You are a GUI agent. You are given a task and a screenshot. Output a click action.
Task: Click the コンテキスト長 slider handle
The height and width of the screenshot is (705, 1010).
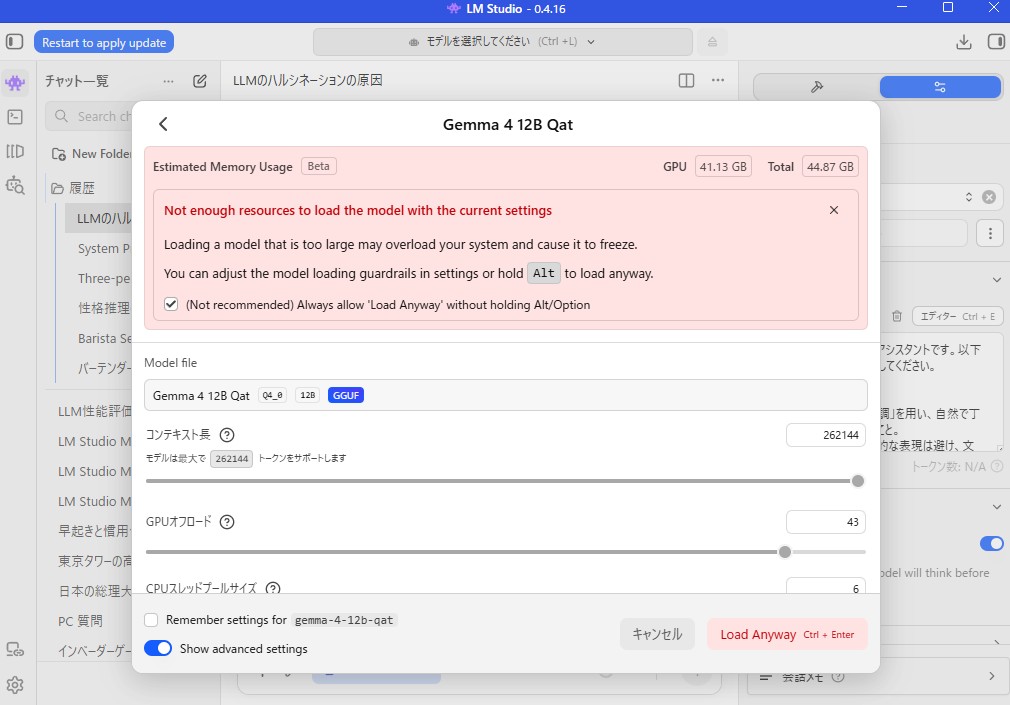point(857,481)
